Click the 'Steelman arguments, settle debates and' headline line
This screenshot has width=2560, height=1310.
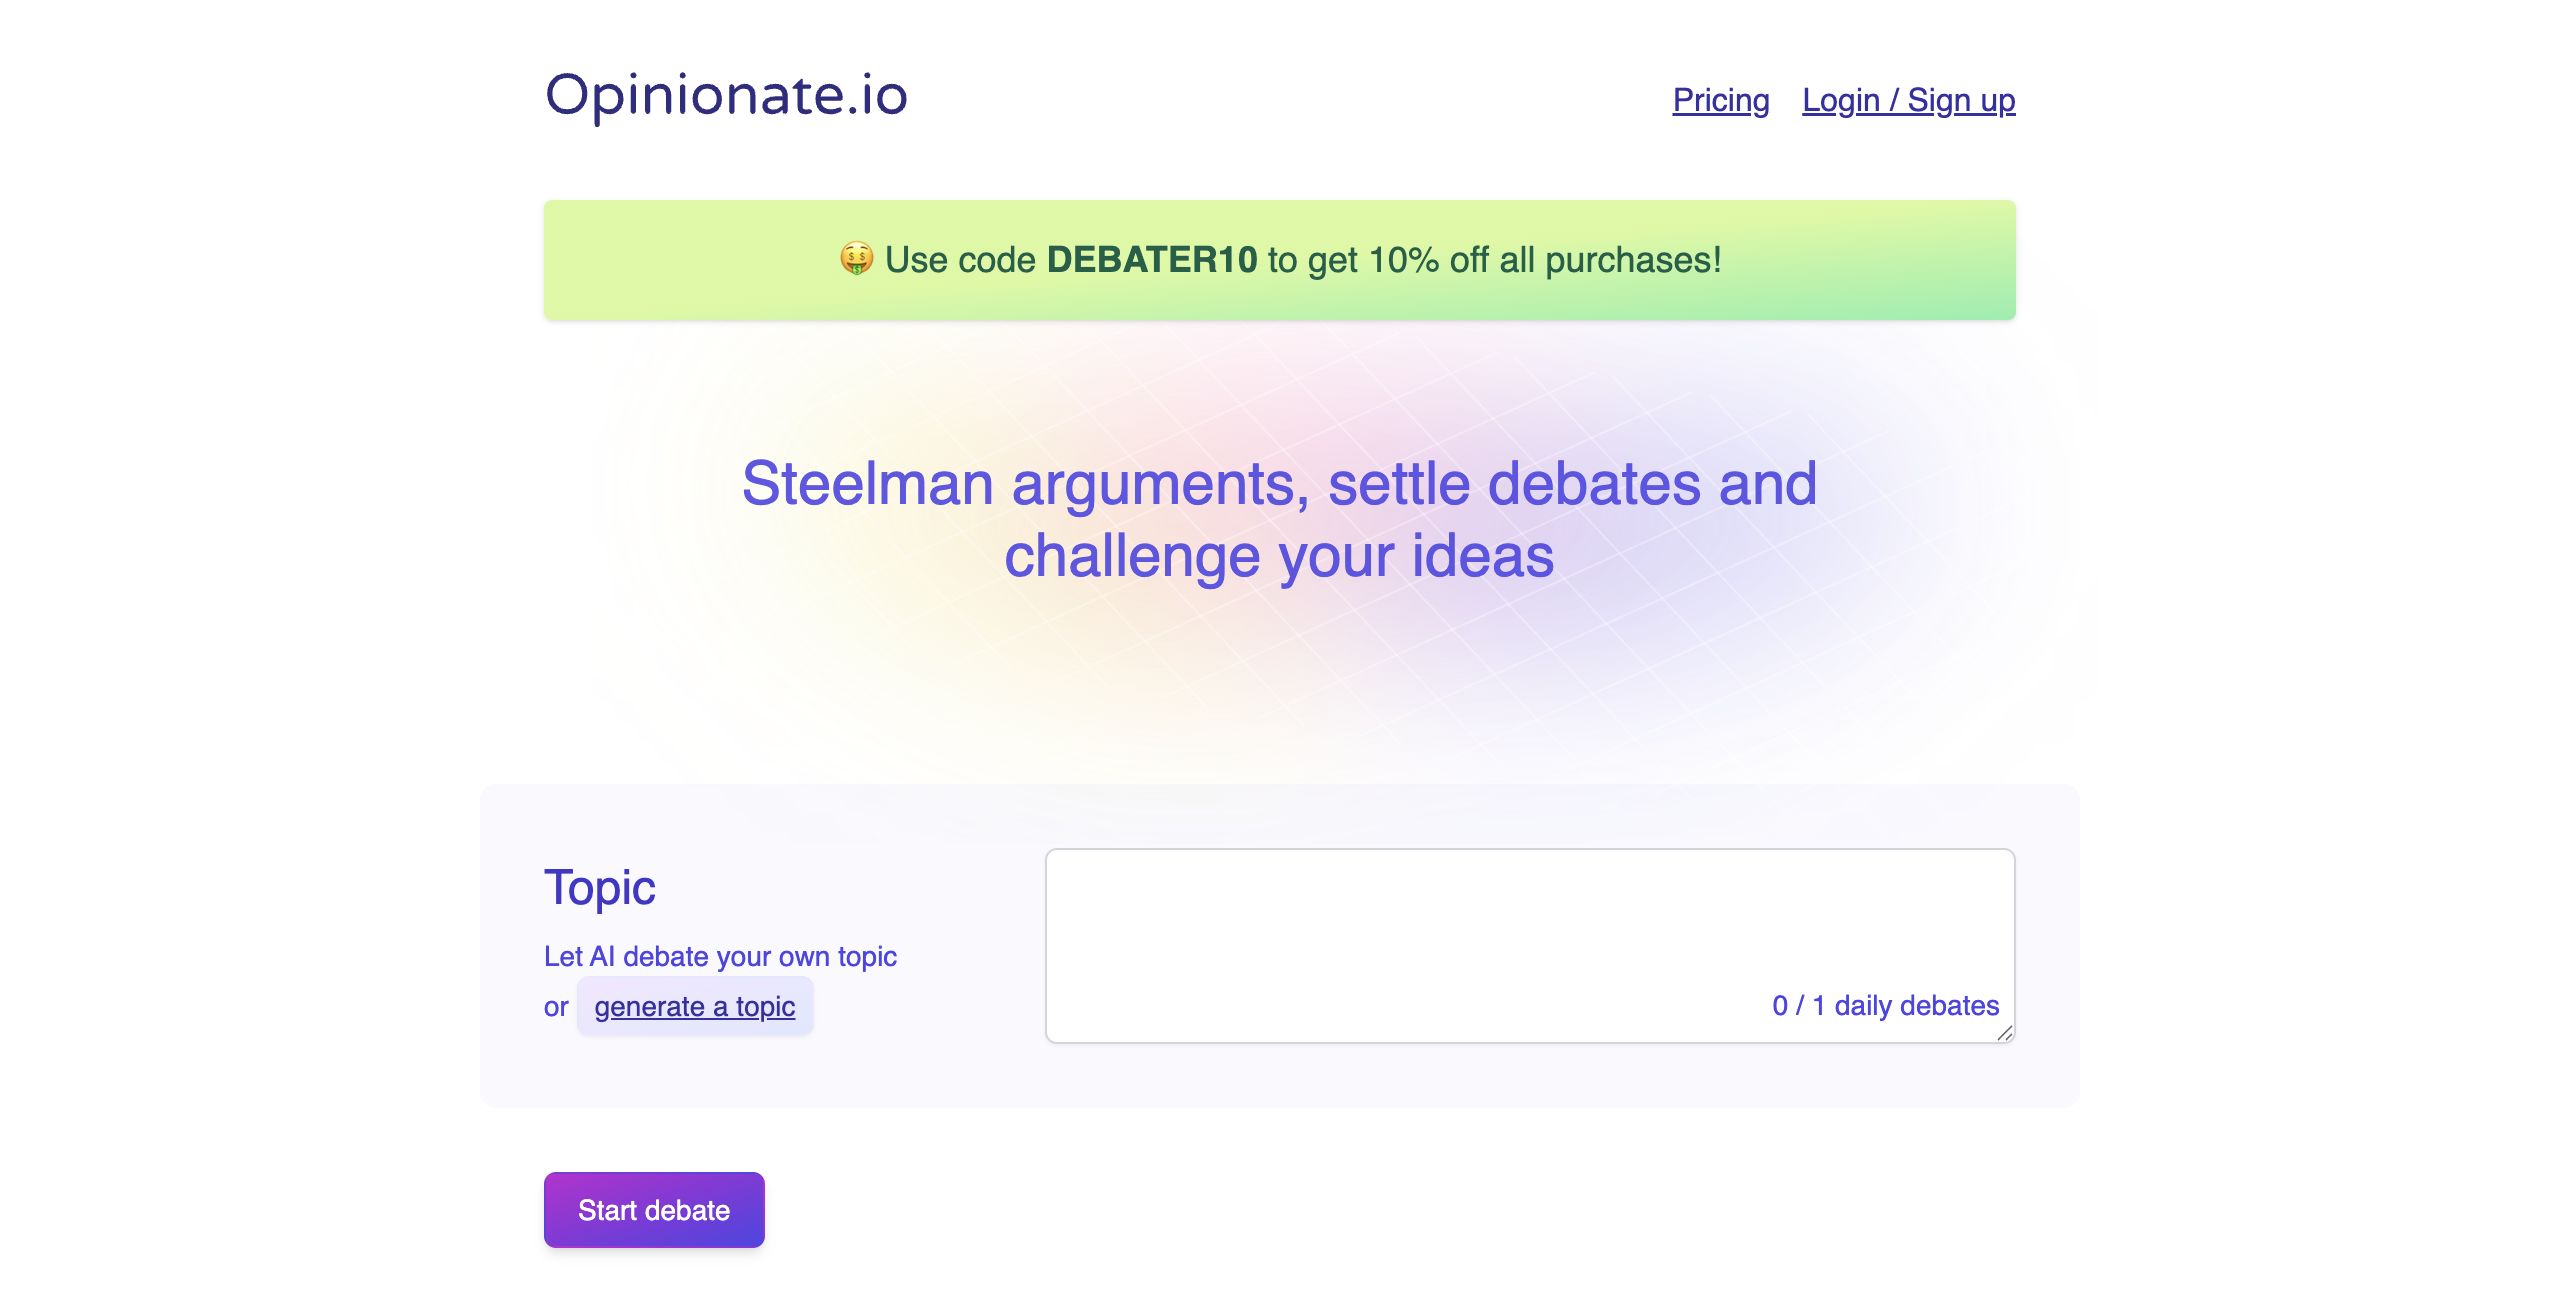(1279, 484)
